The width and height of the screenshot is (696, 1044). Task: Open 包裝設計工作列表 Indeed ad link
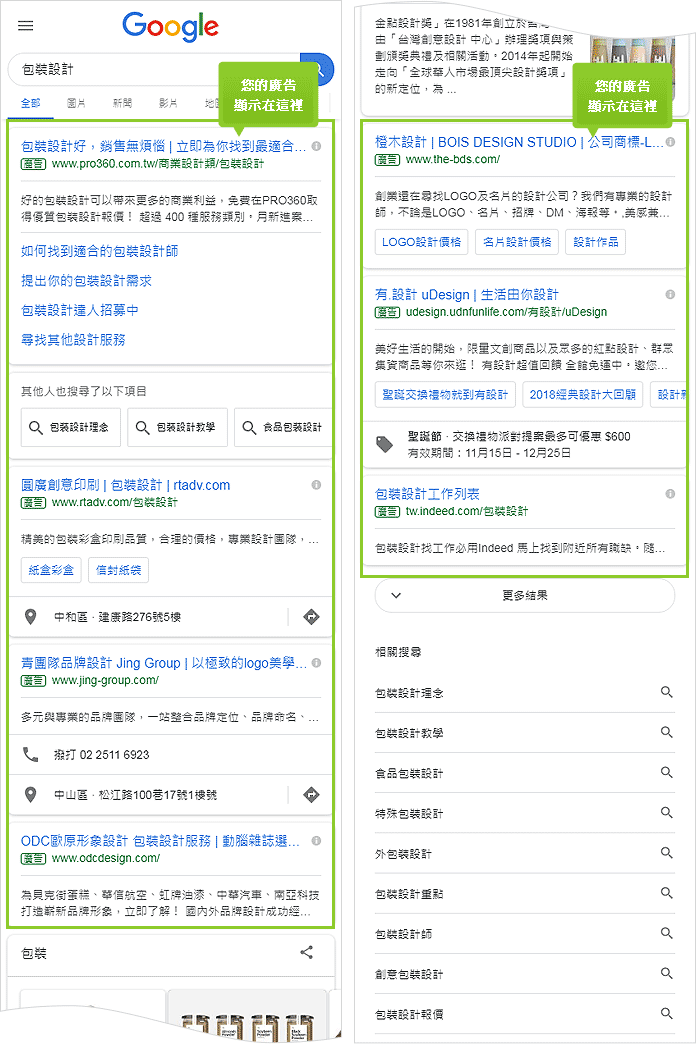coord(427,494)
